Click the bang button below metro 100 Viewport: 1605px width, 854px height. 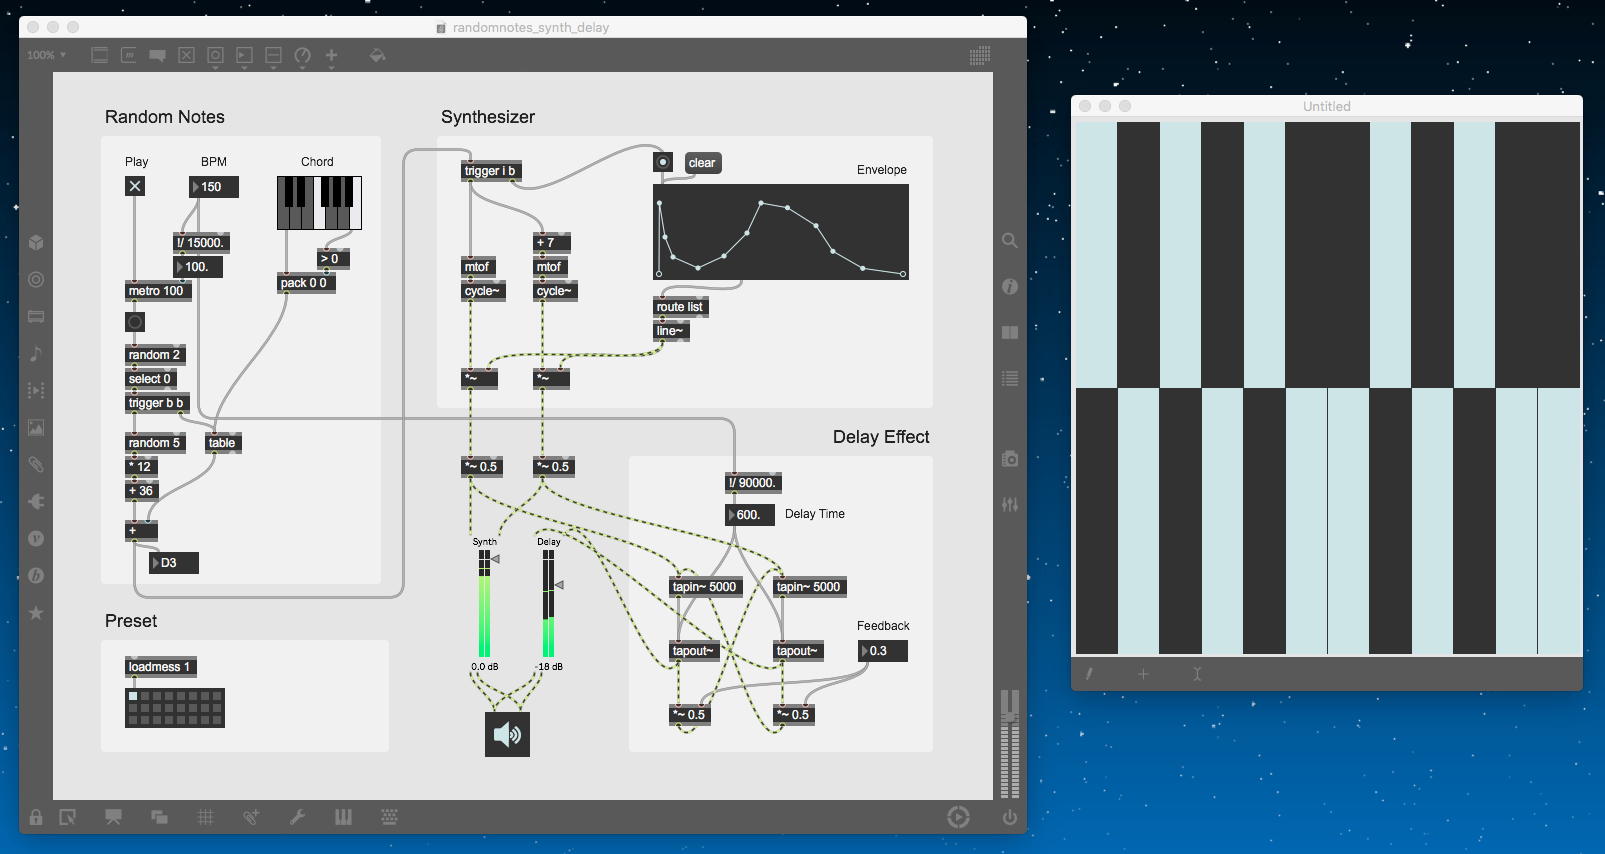pyautogui.click(x=135, y=322)
